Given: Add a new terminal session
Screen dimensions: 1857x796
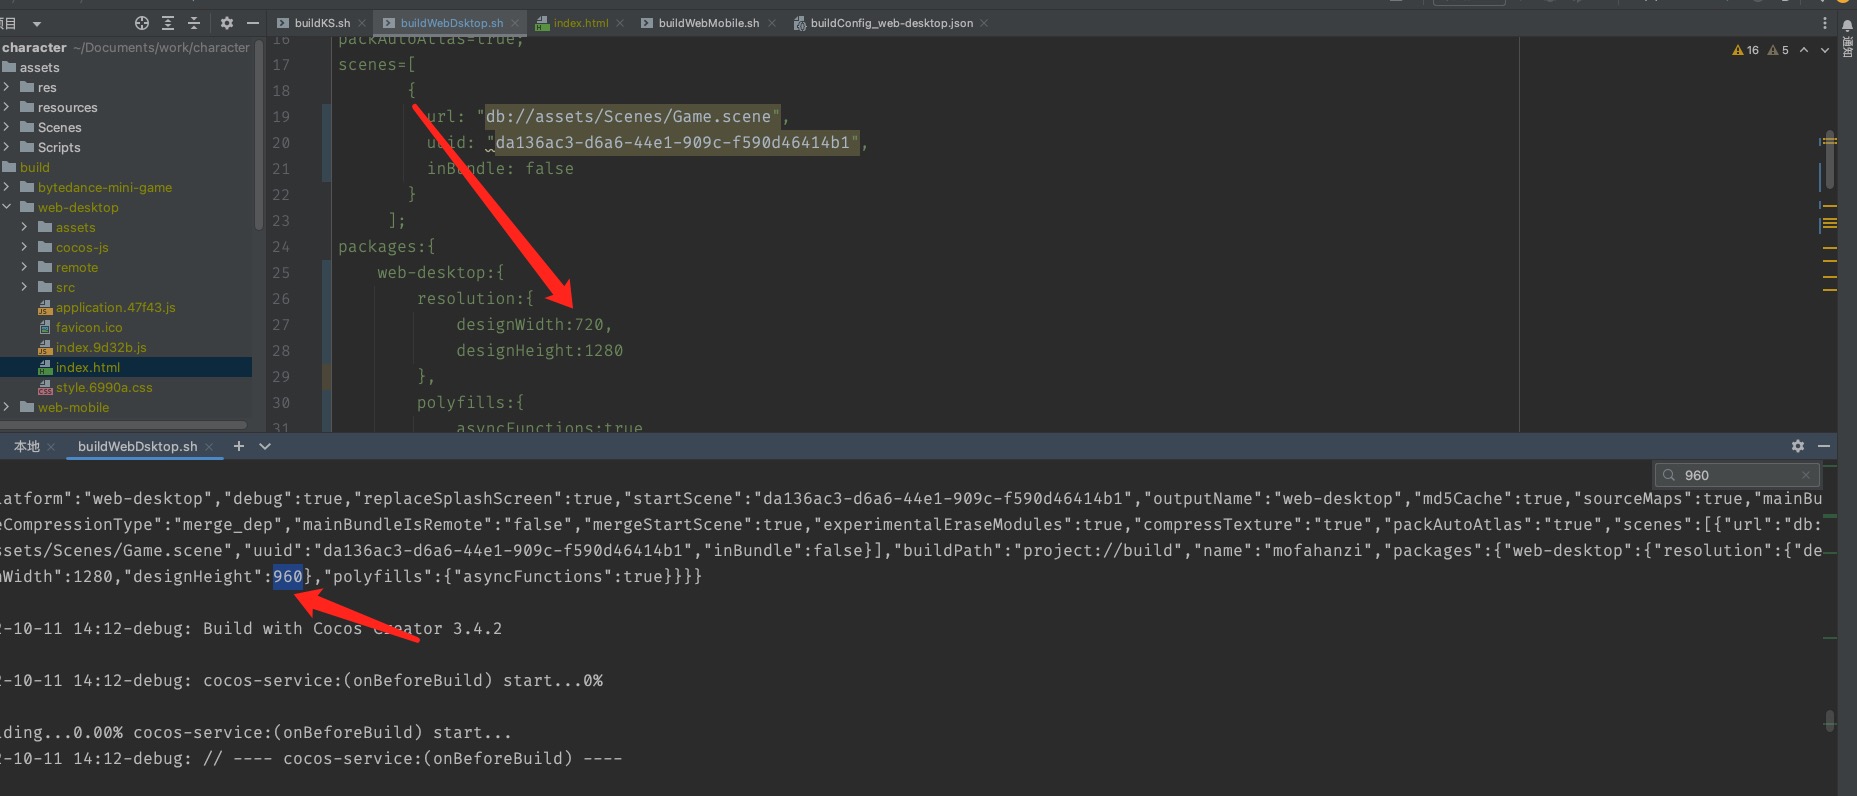Looking at the screenshot, I should (x=239, y=446).
